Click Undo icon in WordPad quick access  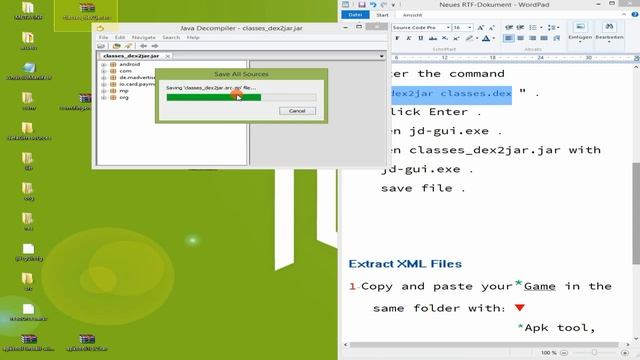coord(373,4)
